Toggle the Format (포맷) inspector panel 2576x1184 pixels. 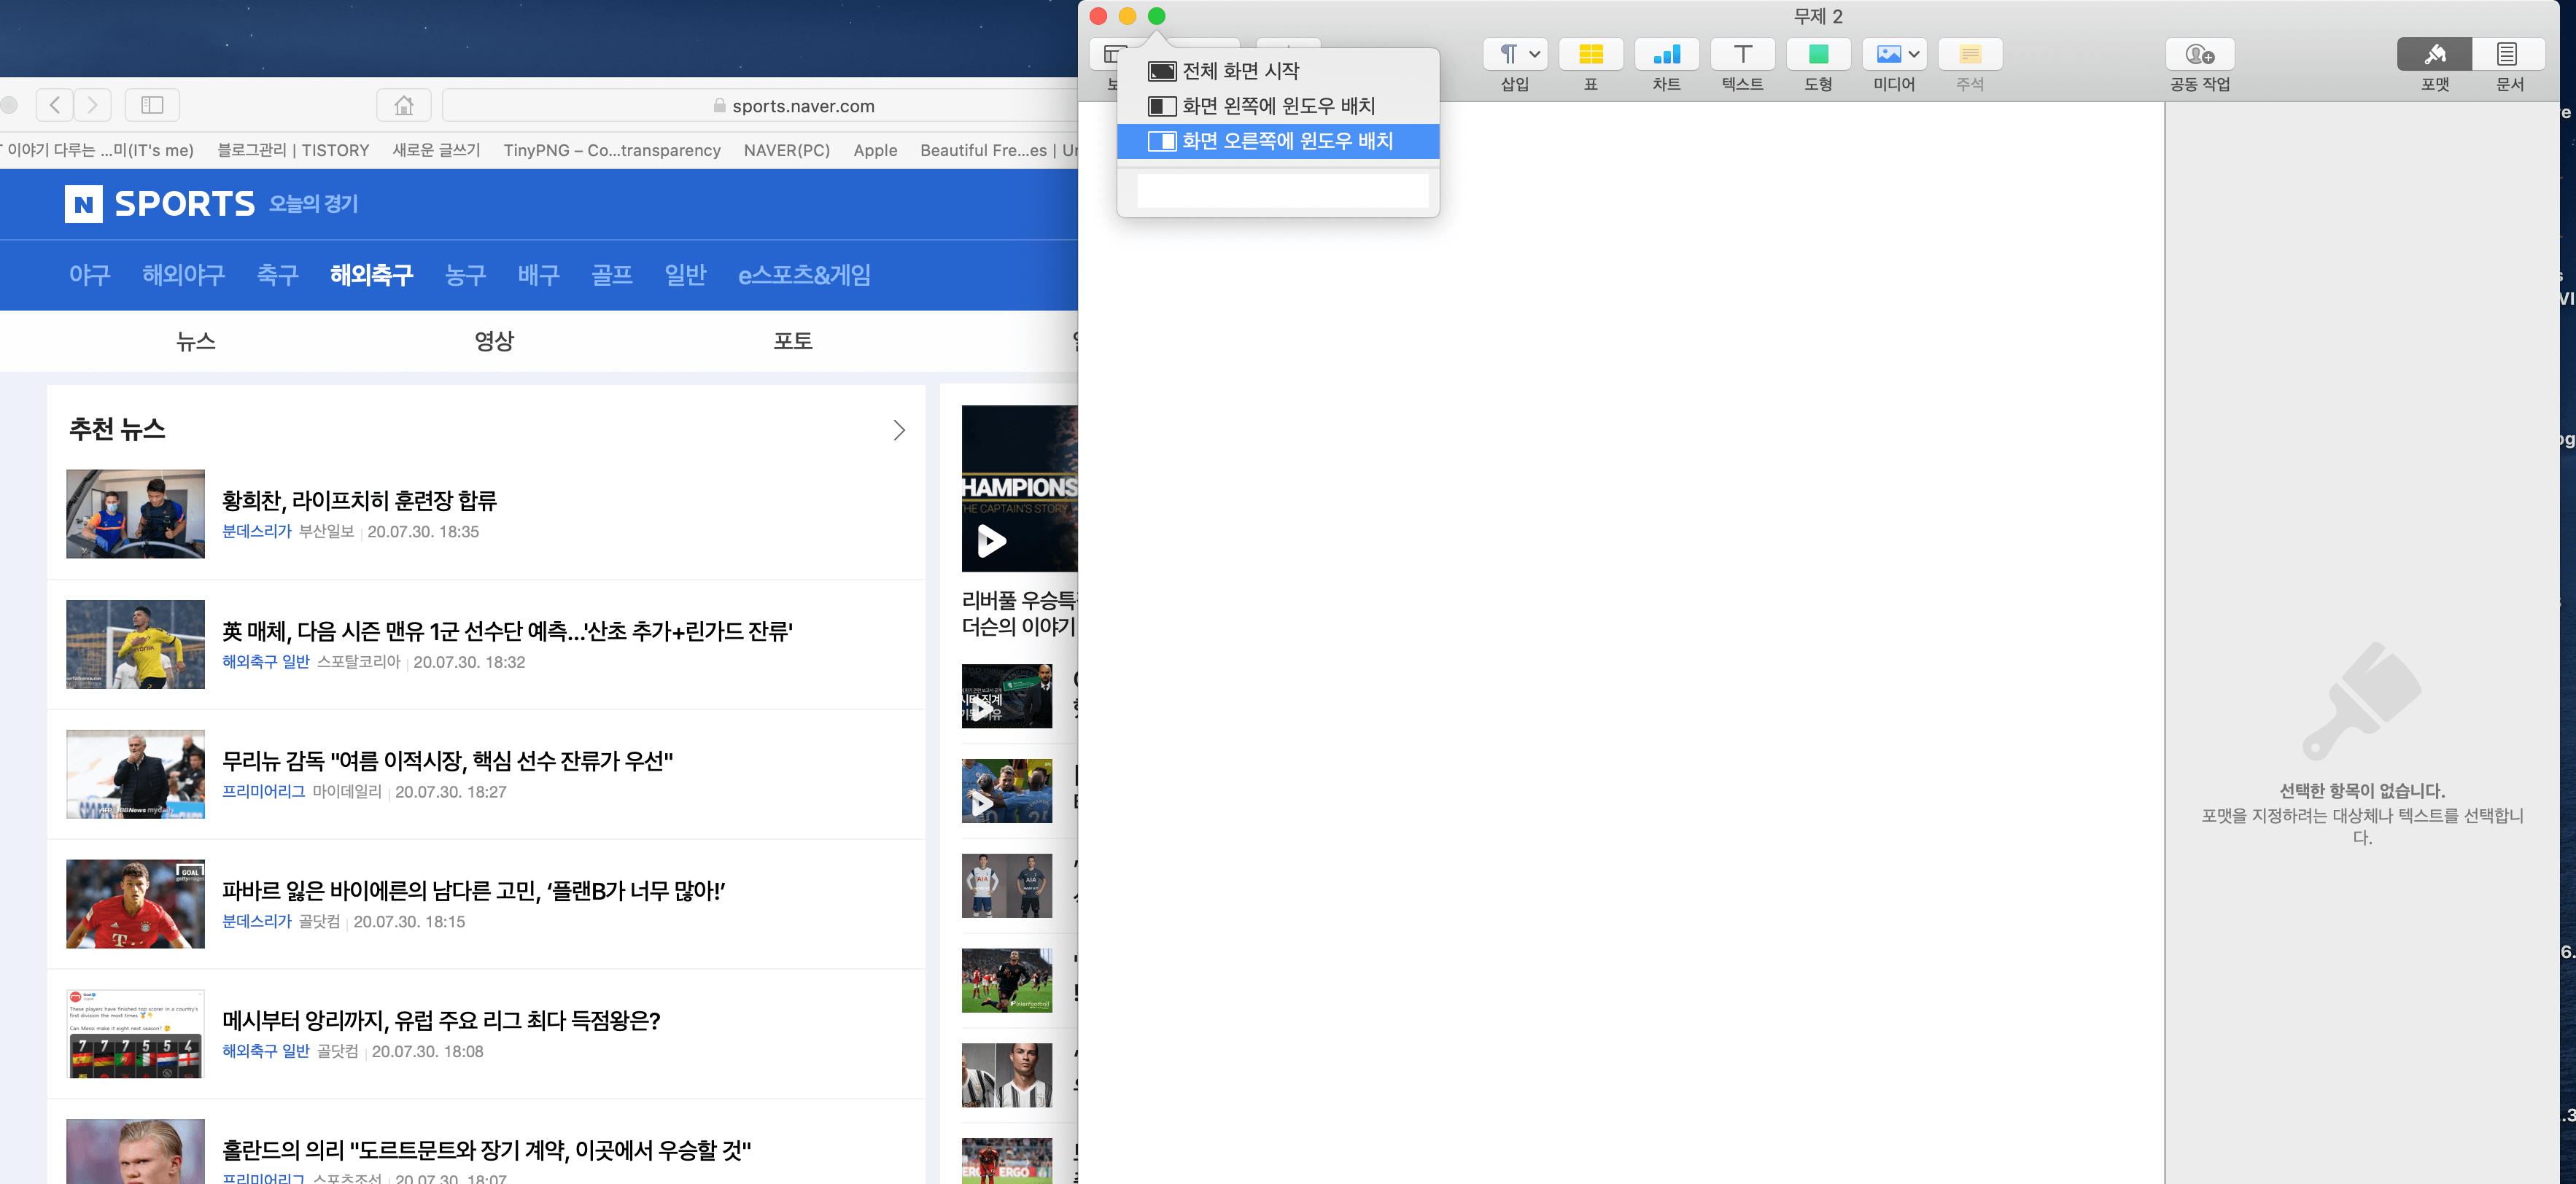2434,54
